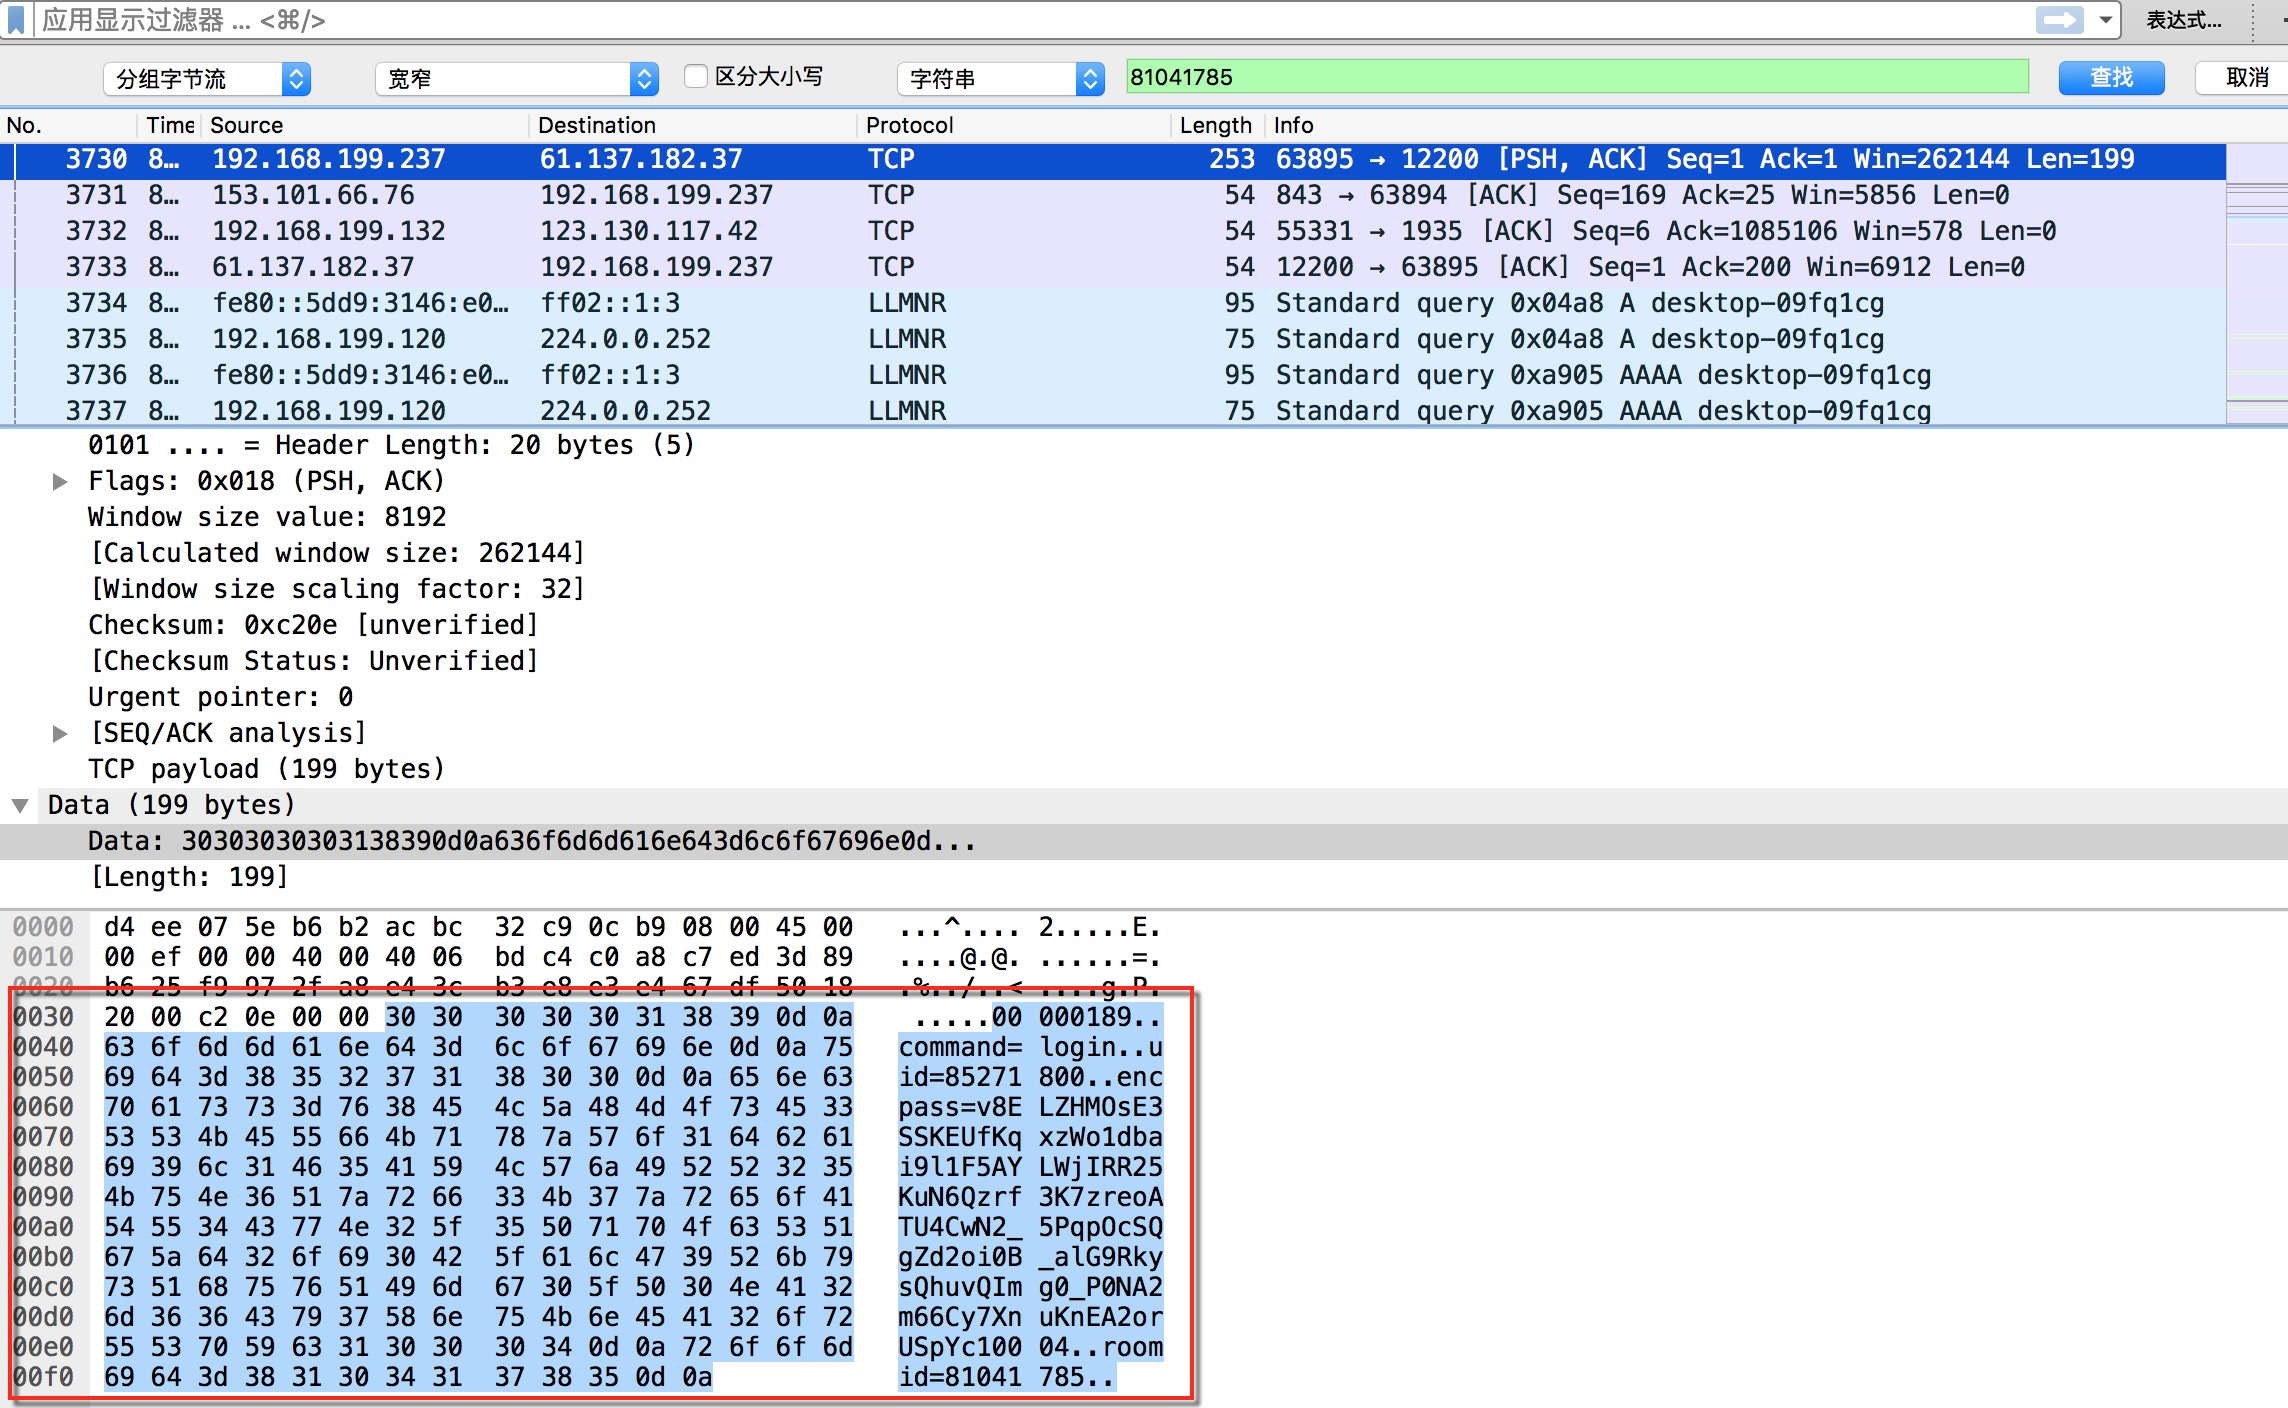Select the Urgent pointer: 0 line
The height and width of the screenshot is (1408, 2288).
[221, 697]
